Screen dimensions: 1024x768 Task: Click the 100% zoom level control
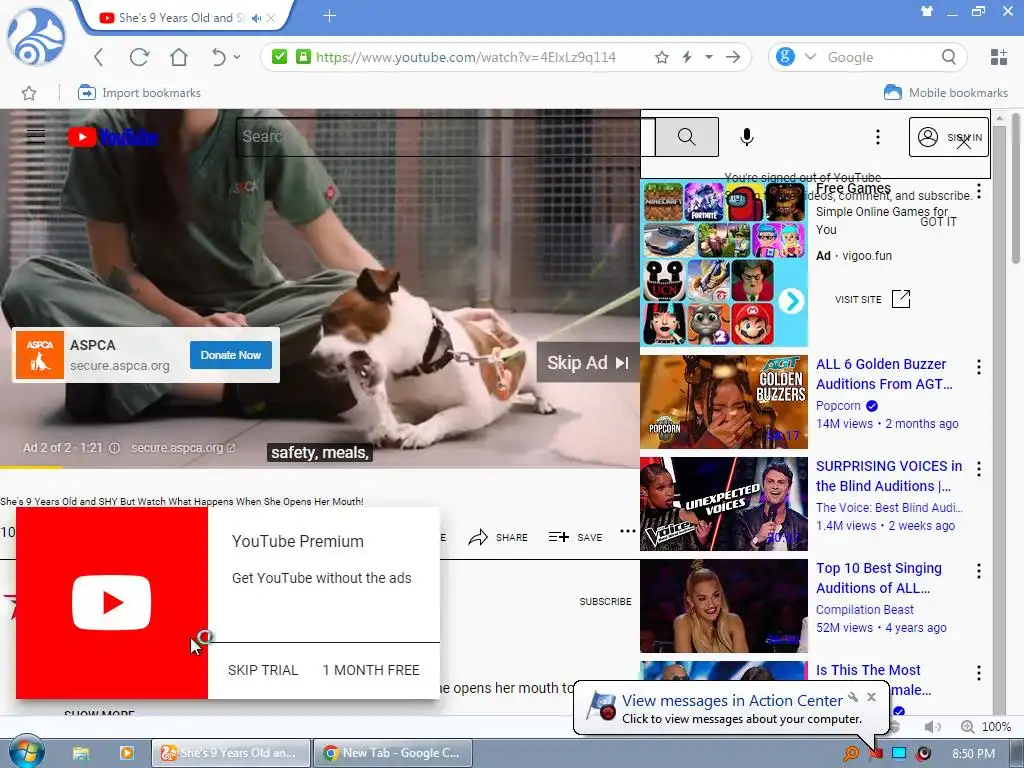(987, 726)
